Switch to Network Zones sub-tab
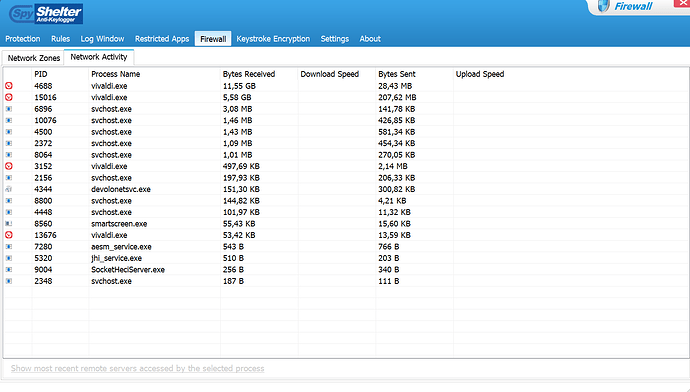The width and height of the screenshot is (690, 392). [33, 58]
